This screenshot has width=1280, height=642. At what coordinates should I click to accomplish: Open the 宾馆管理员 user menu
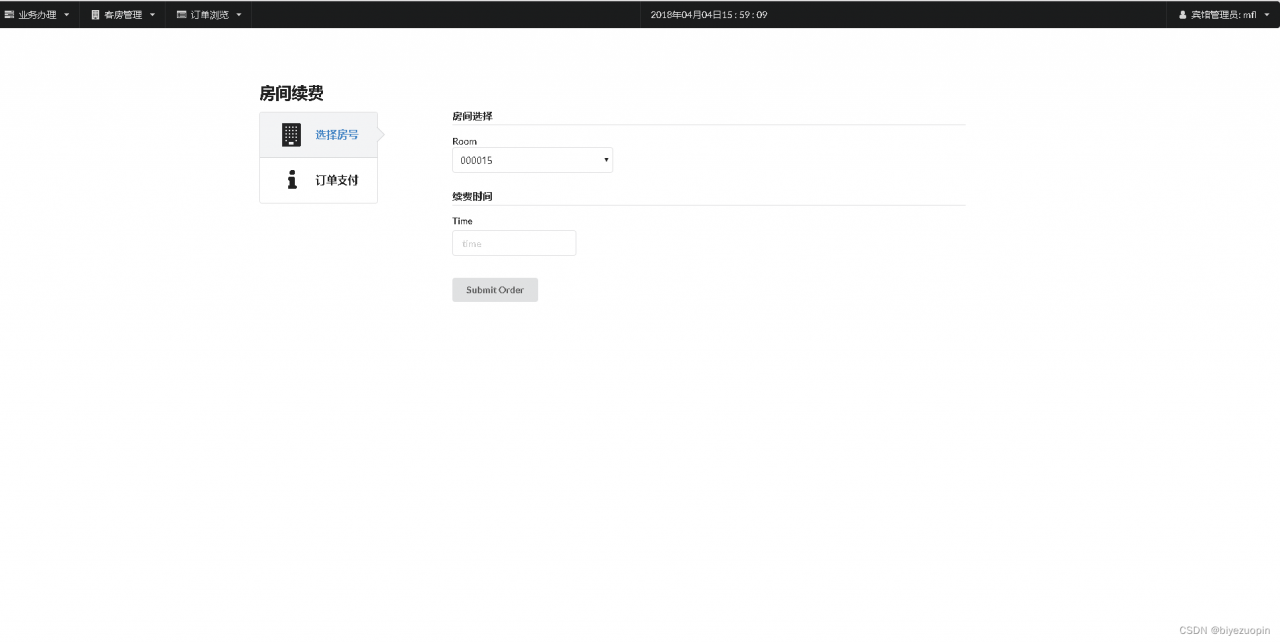click(1222, 15)
